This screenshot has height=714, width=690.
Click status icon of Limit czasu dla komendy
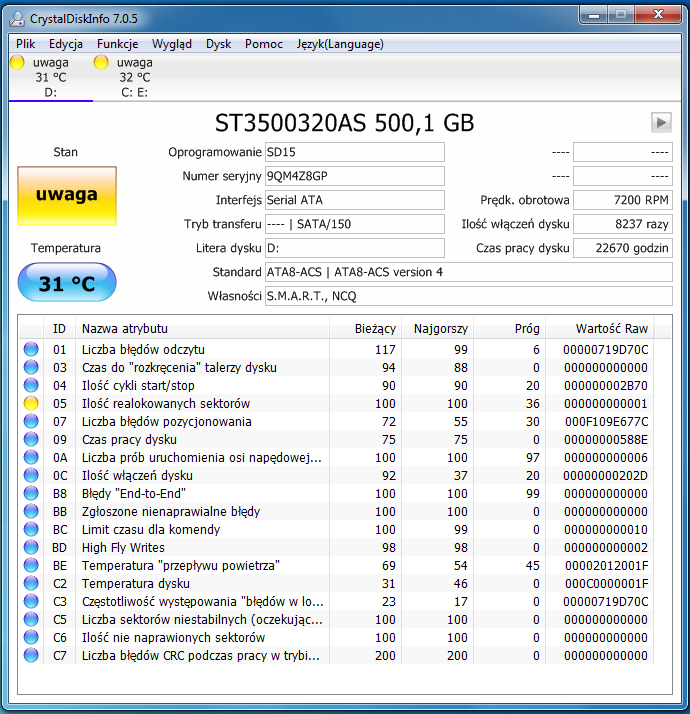31,529
